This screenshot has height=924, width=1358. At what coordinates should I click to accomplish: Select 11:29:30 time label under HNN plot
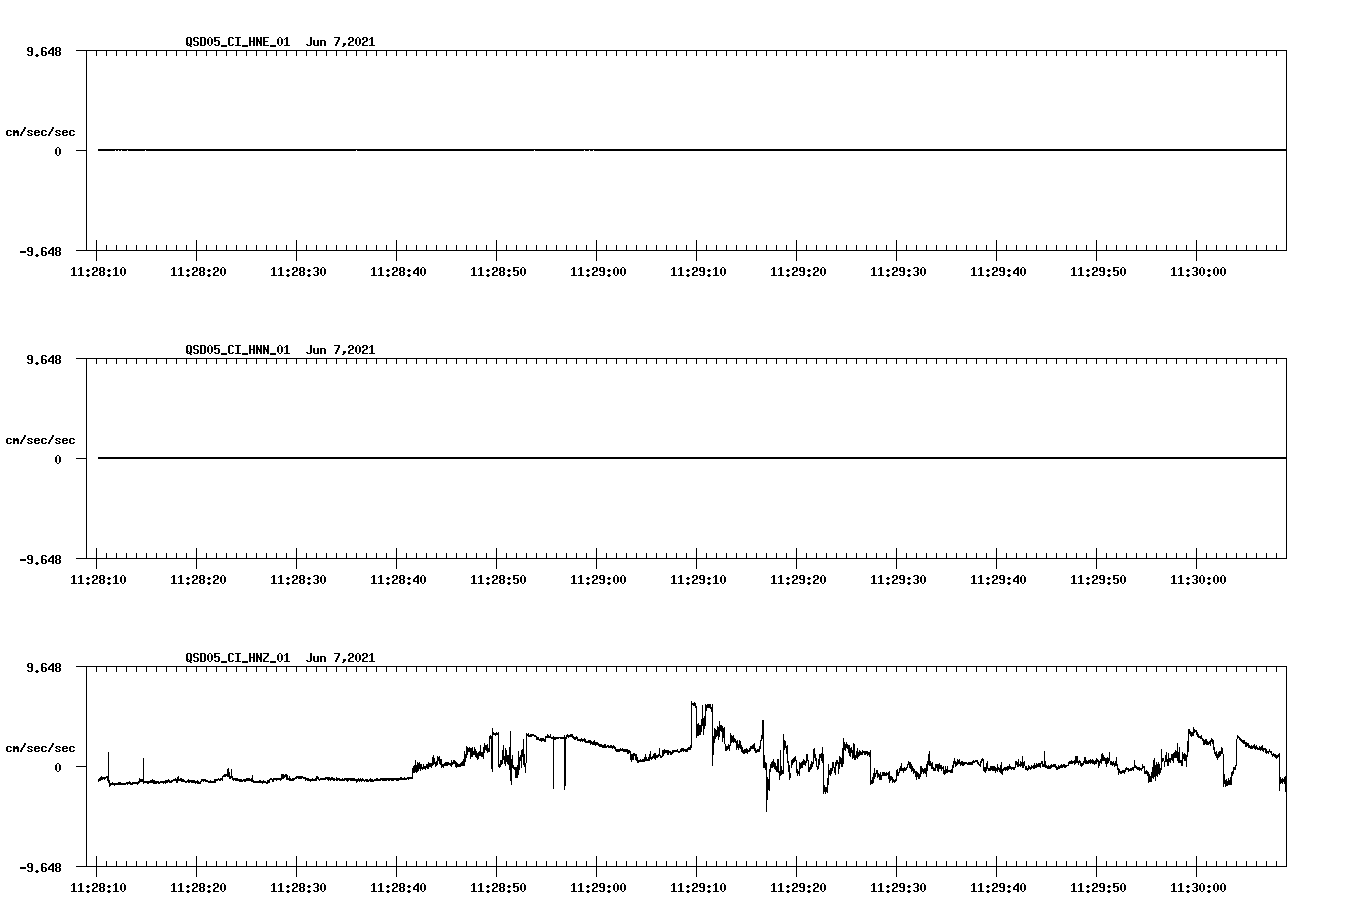(898, 580)
